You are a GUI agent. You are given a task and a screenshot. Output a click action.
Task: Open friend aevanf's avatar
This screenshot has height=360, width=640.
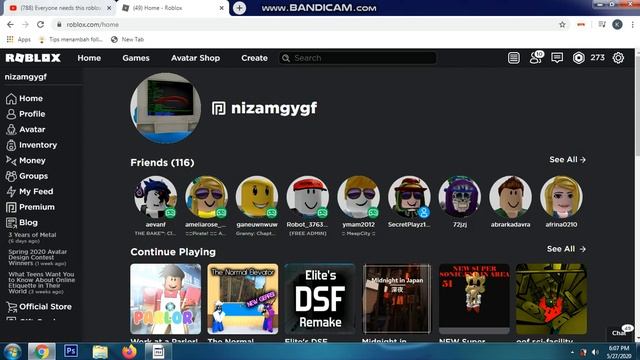point(156,197)
